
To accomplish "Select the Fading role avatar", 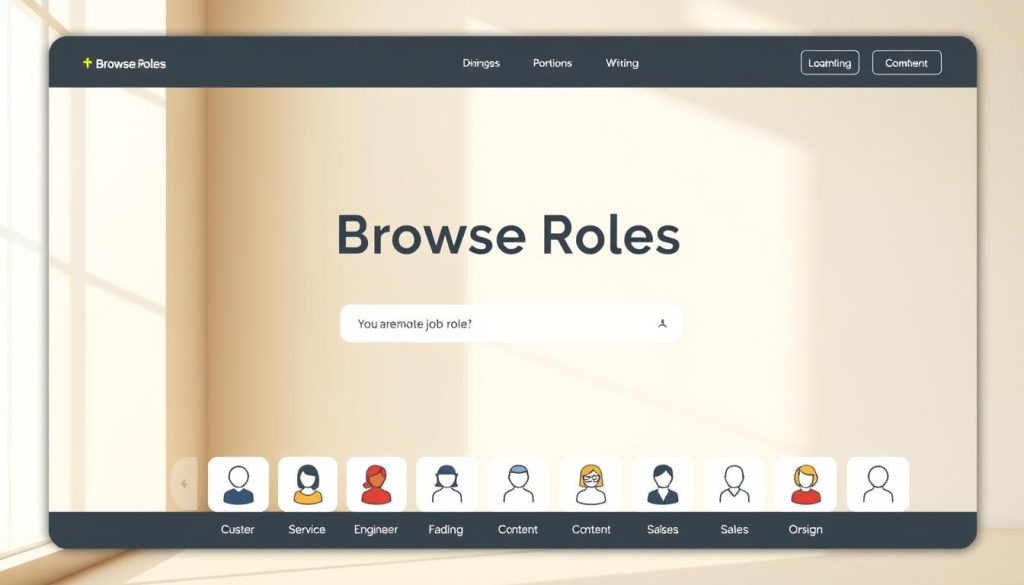I will (x=446, y=485).
